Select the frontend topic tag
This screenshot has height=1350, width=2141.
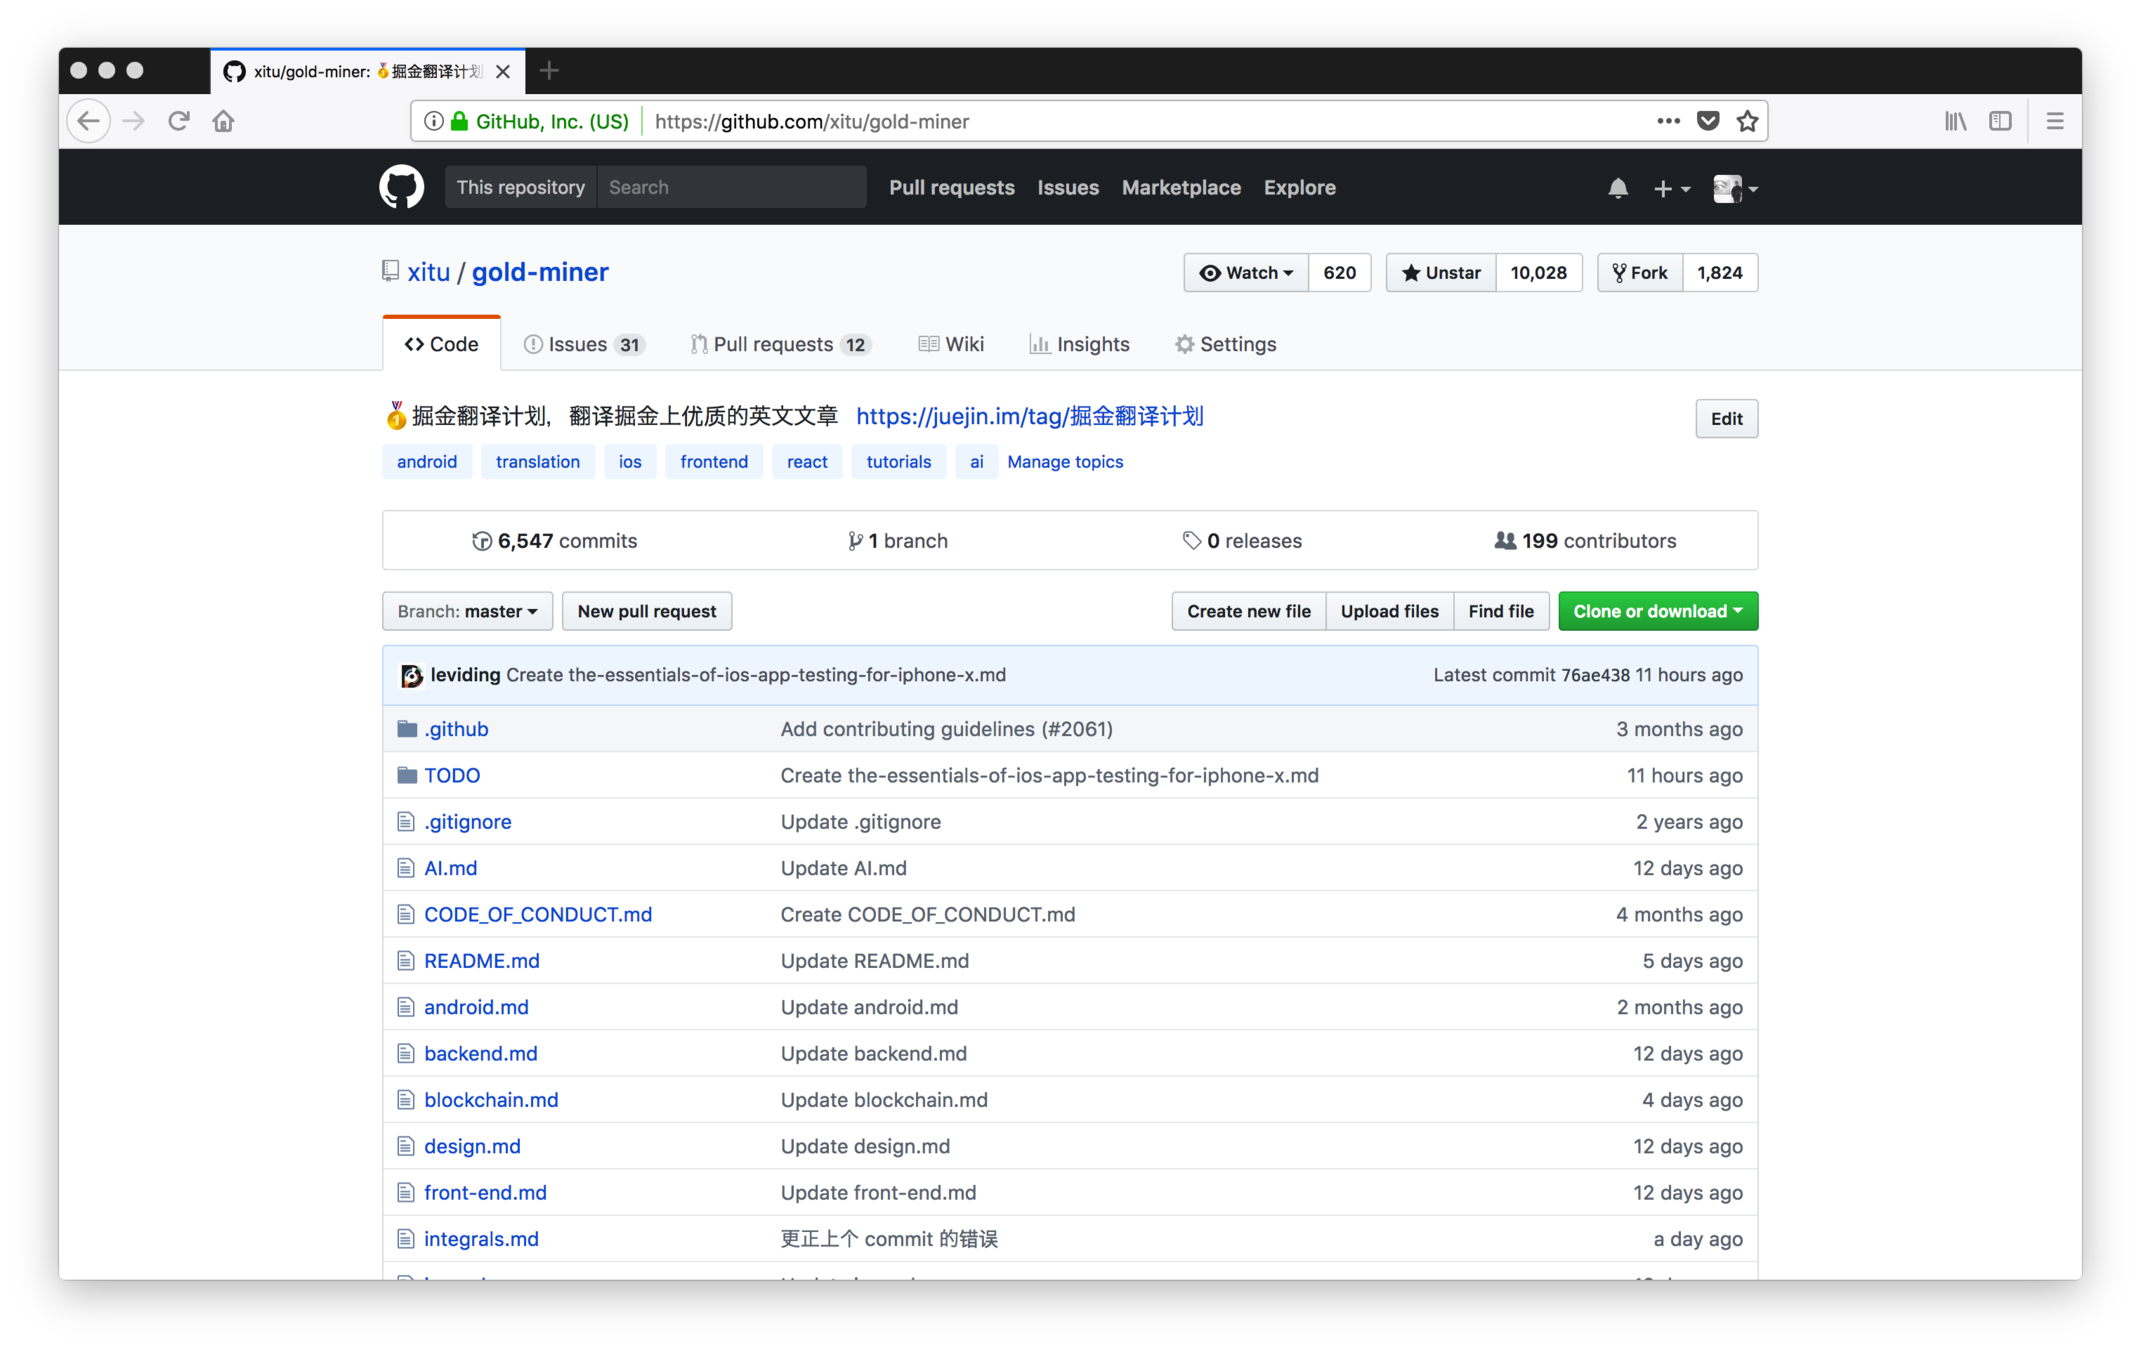(713, 461)
